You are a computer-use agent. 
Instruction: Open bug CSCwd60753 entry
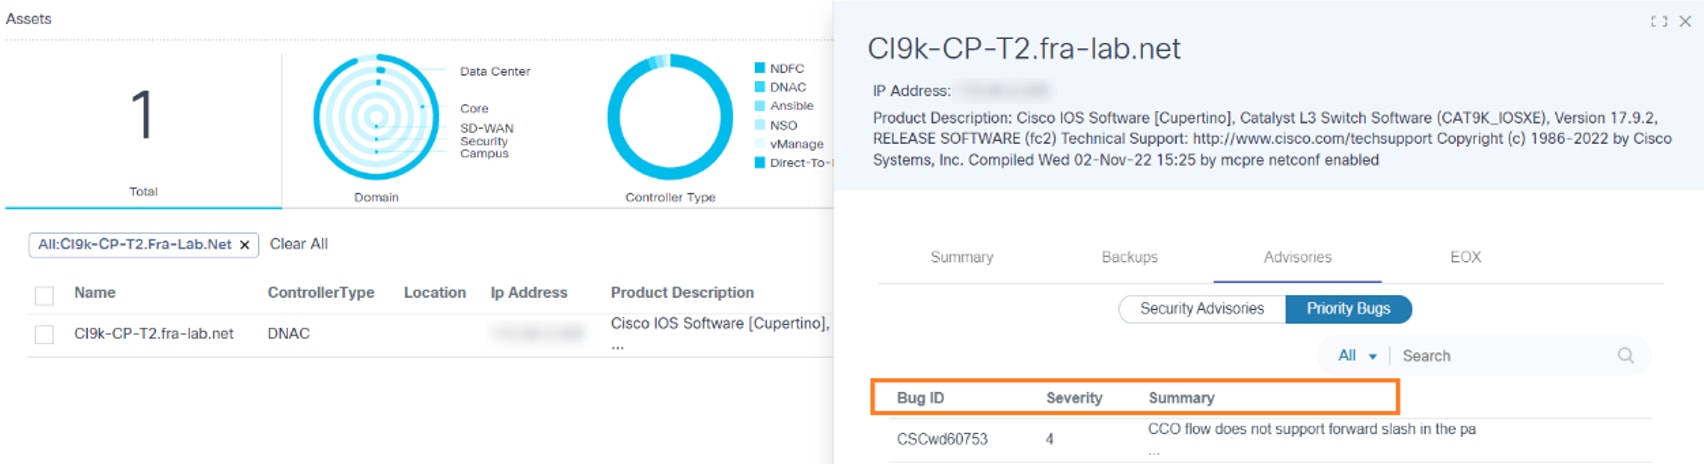(942, 439)
